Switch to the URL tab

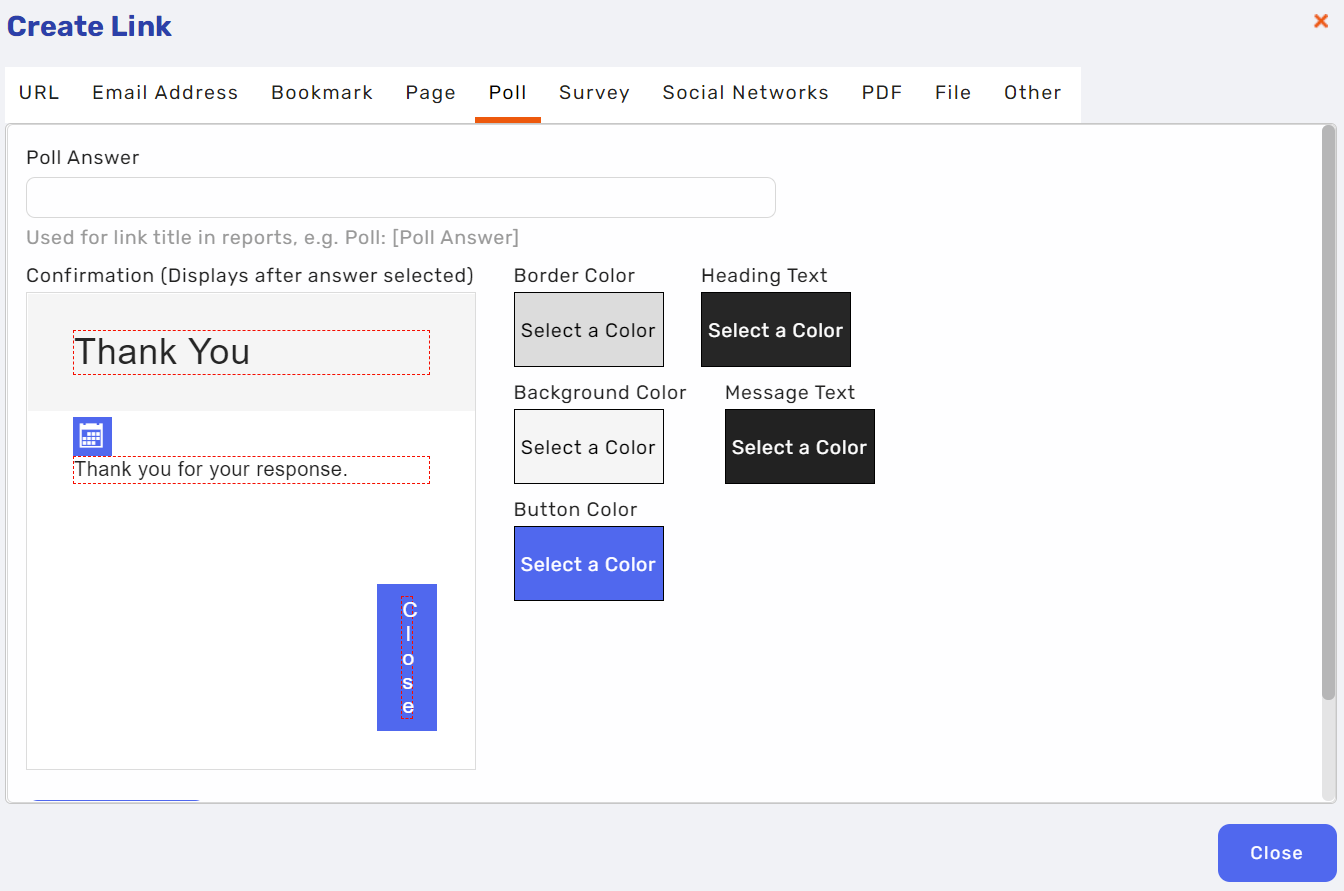(x=39, y=93)
